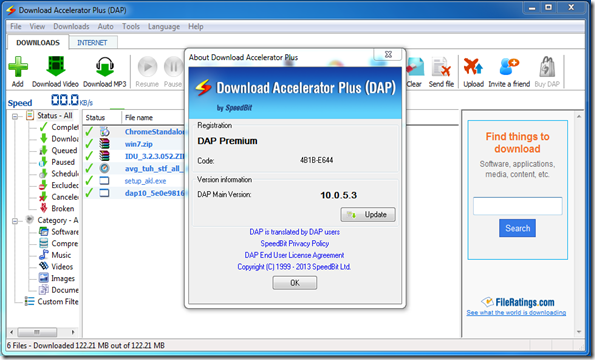Click the Upload rocket icon
The image size is (595, 360).
tap(473, 67)
